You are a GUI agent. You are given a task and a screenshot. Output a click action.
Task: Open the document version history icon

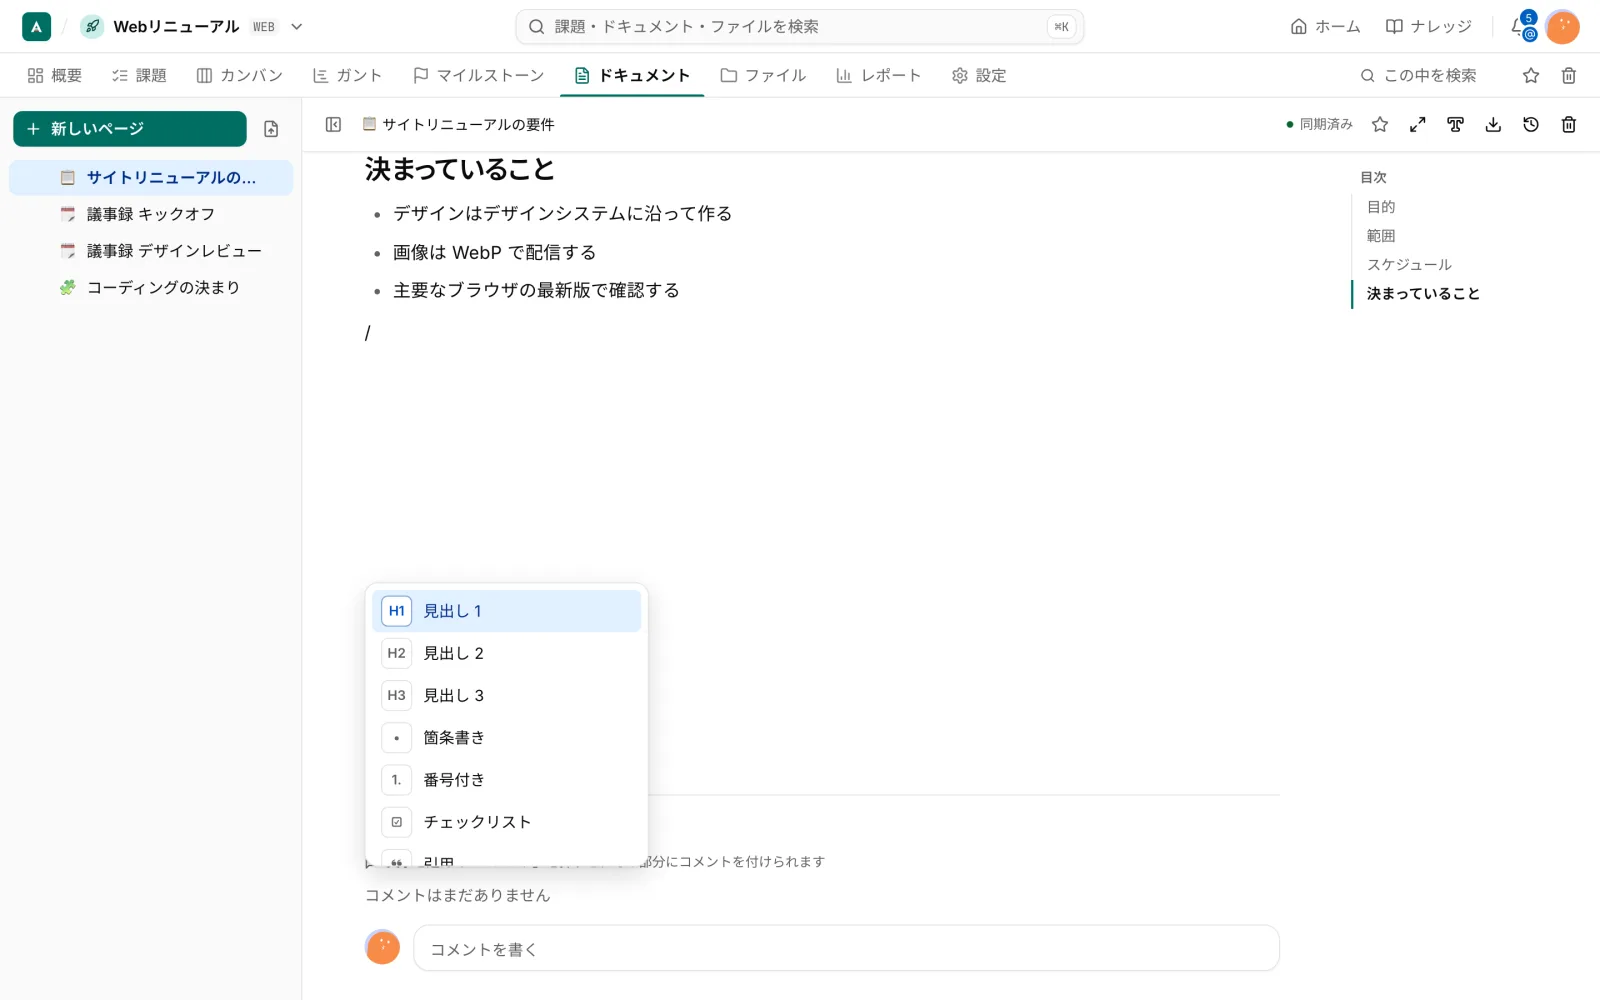(x=1531, y=124)
